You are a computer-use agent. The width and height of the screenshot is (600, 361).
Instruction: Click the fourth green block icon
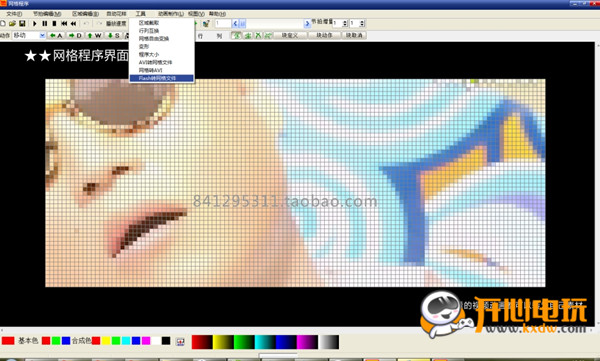268,35
